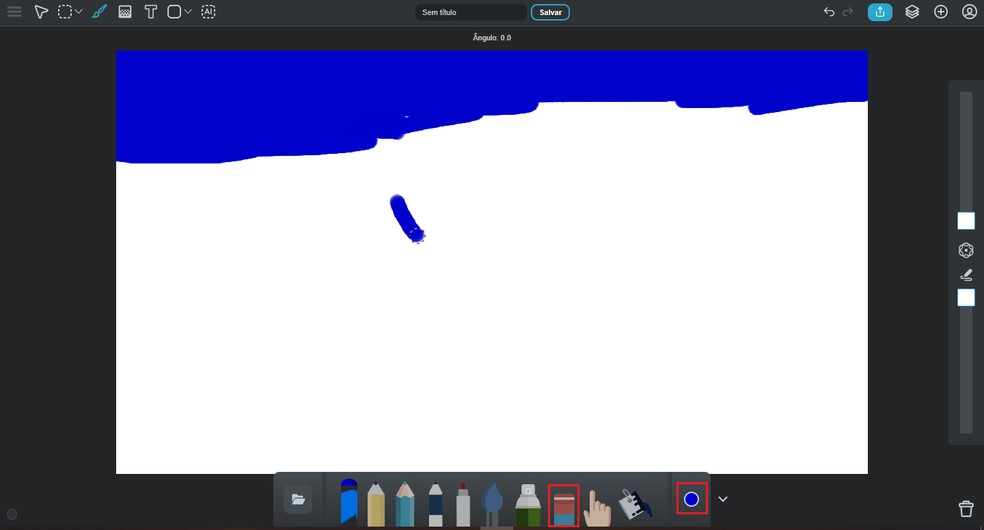Select the rectangular marquee selection tool
Viewport: 984px width, 530px height.
tap(65, 12)
